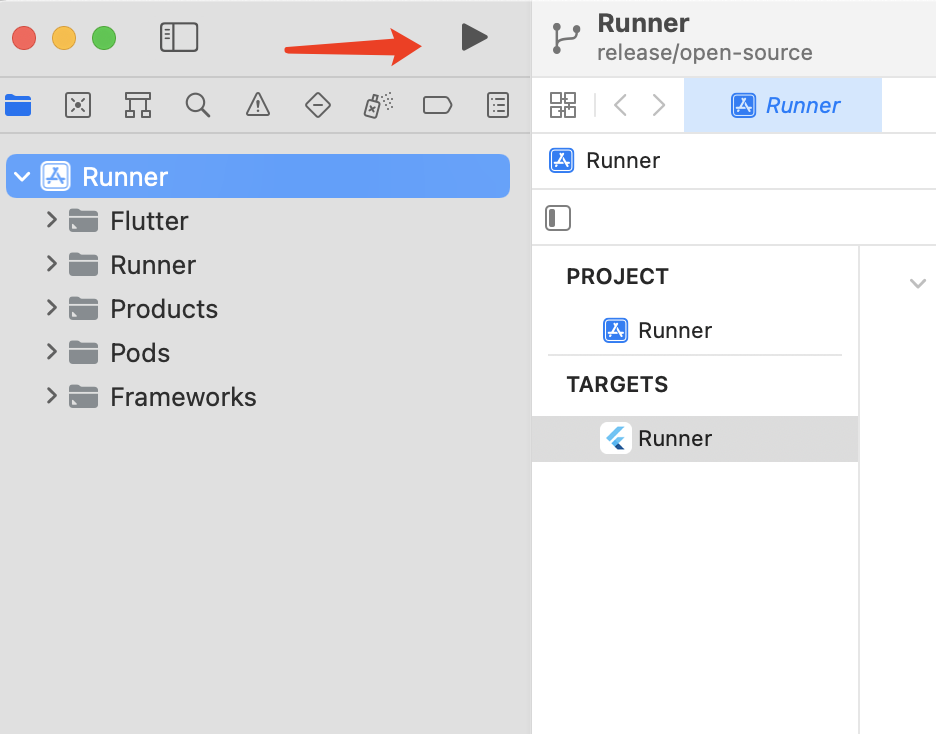The image size is (936, 734).
Task: Open the Debug navigator spray icon
Action: click(x=378, y=106)
